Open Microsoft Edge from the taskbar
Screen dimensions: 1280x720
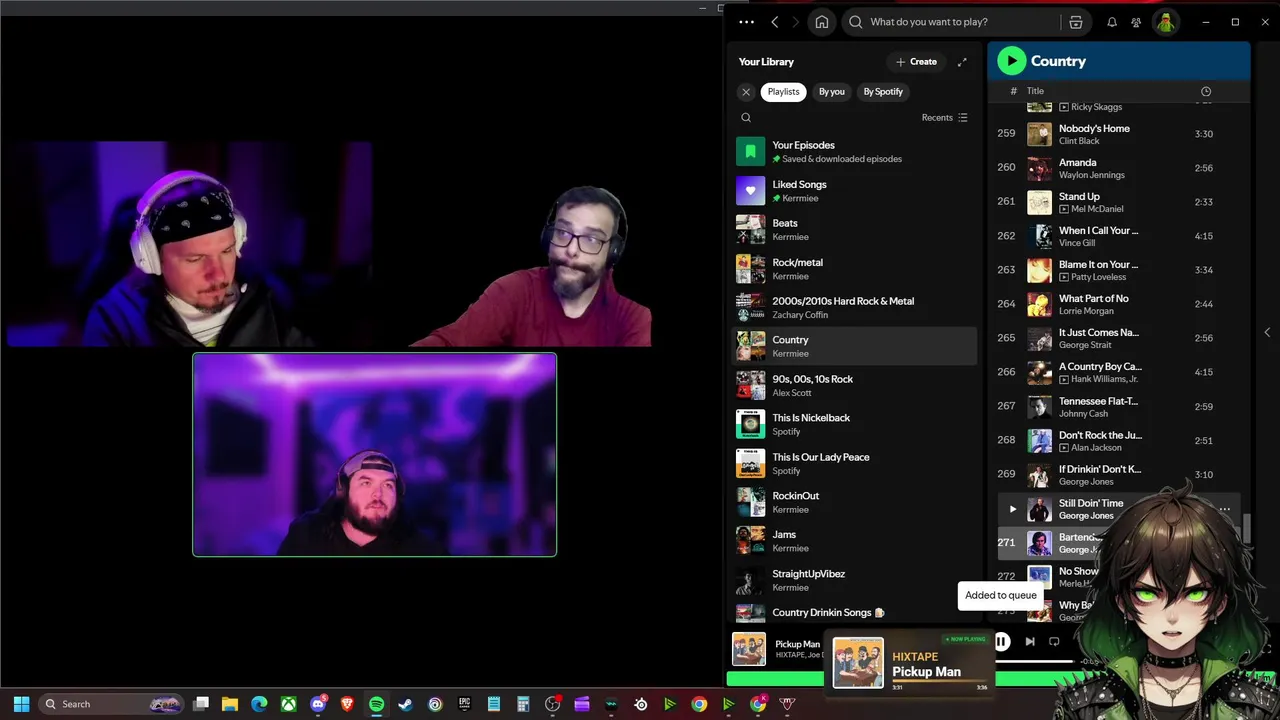(259, 704)
